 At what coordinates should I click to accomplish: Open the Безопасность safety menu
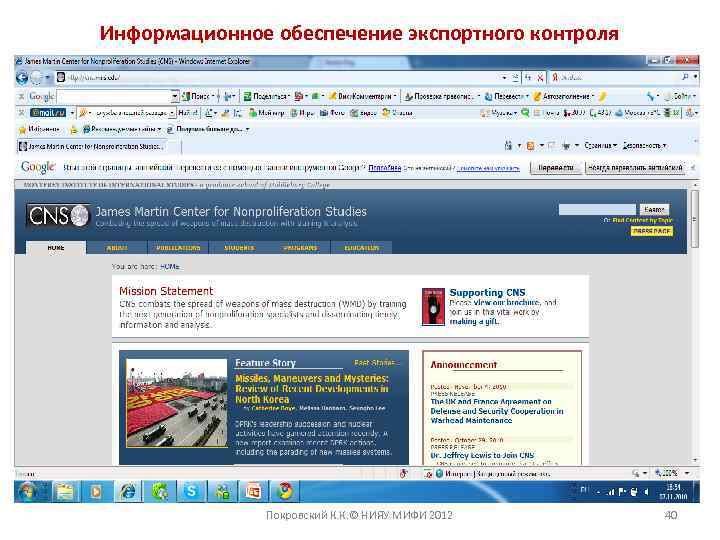tap(644, 146)
